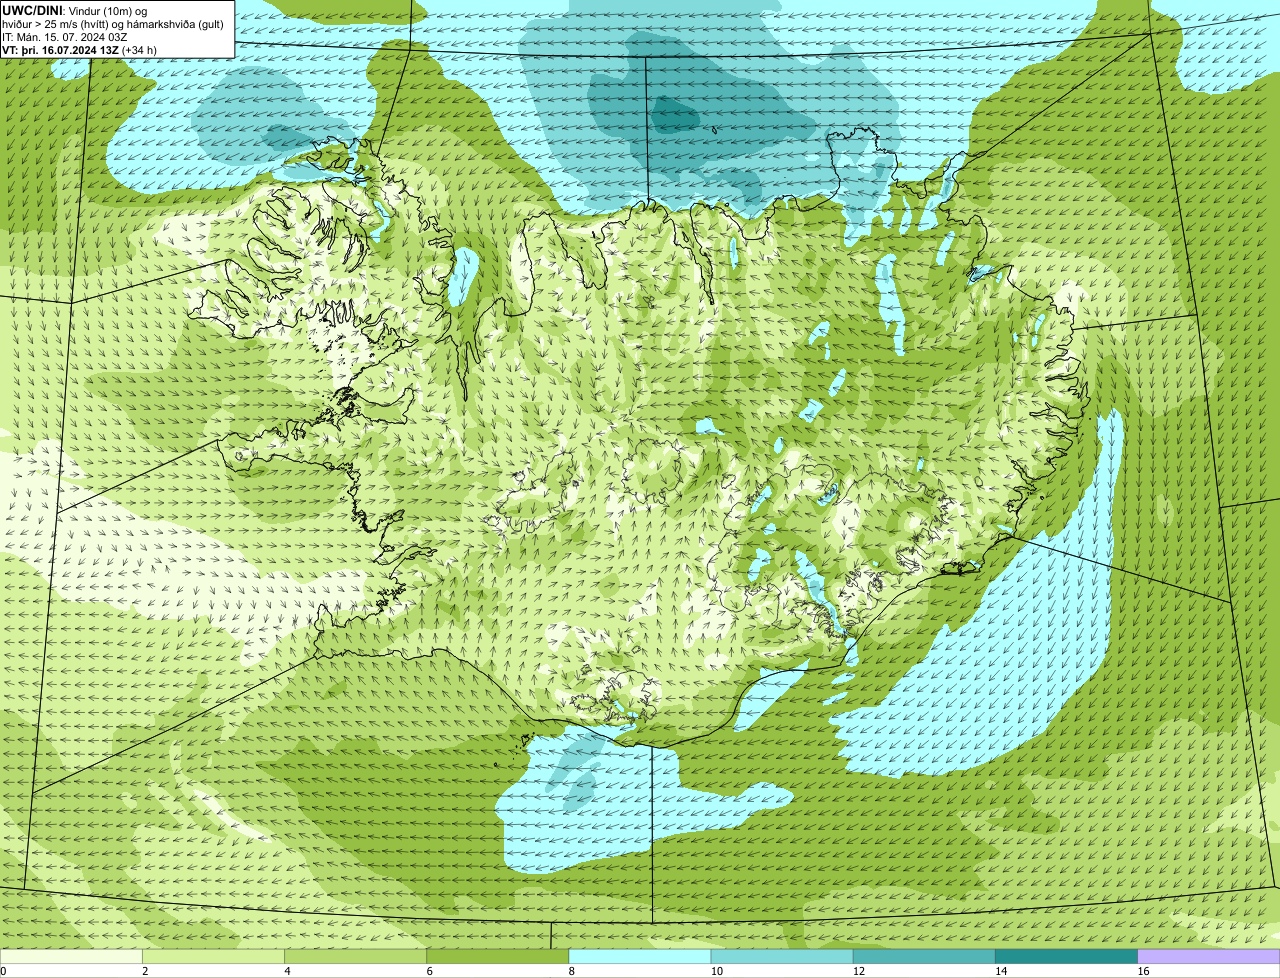Click the legend scale label '6'
The image size is (1280, 978).
click(430, 971)
